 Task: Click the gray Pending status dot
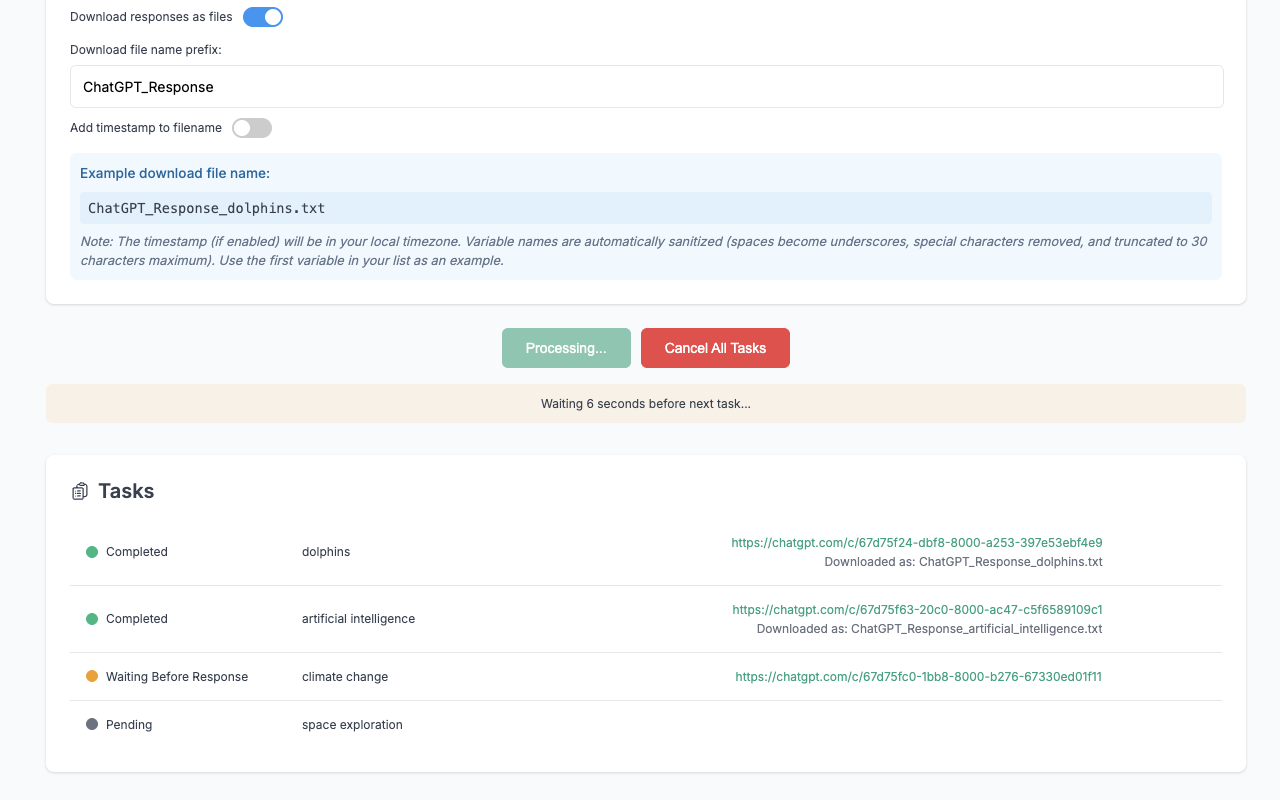coord(92,725)
